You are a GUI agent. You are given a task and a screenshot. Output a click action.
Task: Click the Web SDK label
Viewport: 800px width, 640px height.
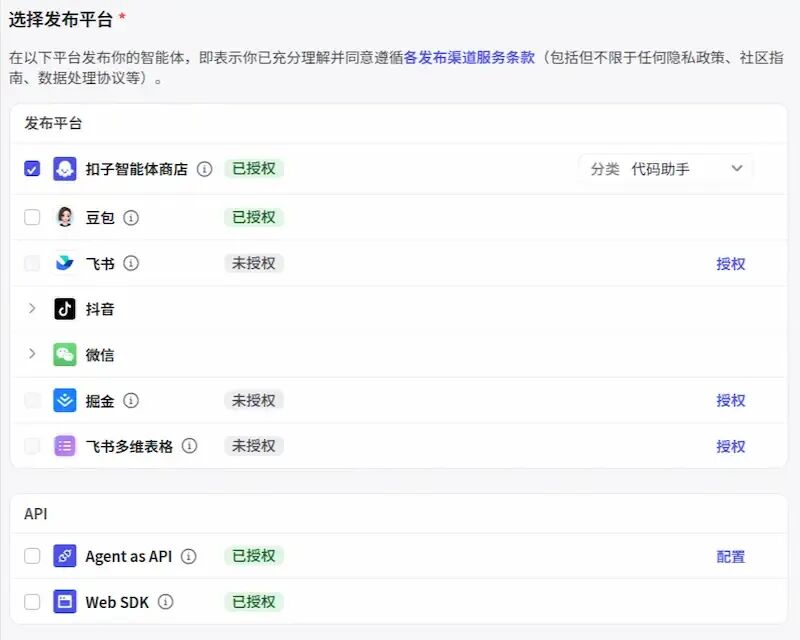(117, 602)
